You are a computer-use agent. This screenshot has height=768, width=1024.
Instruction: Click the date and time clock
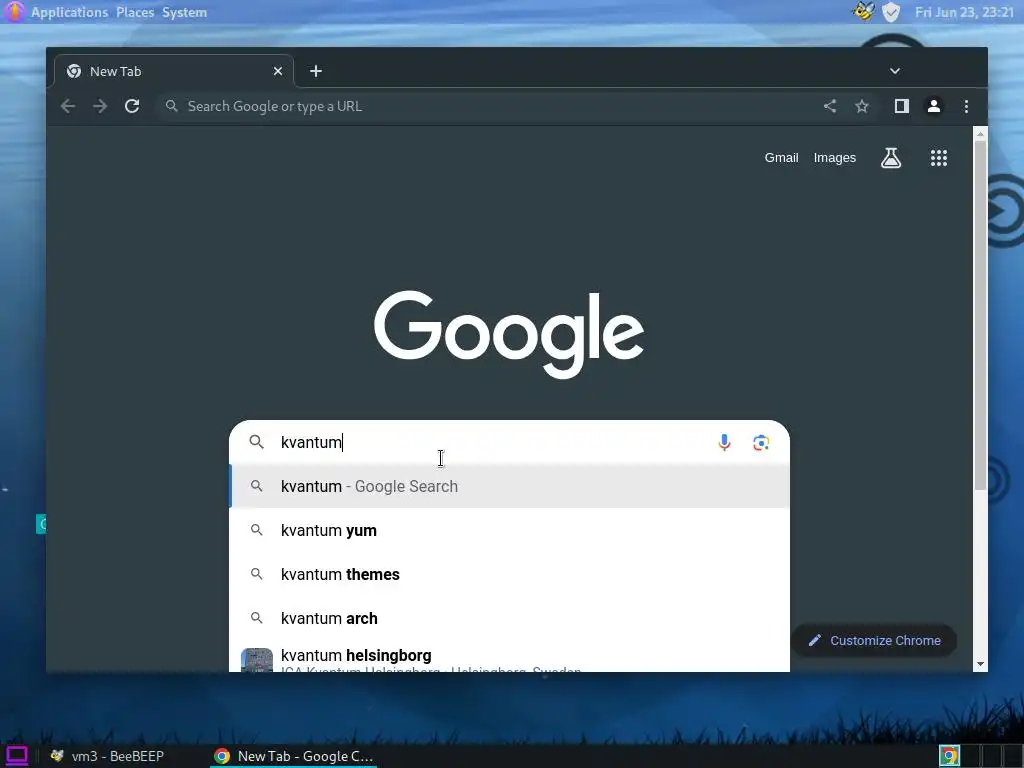click(964, 12)
